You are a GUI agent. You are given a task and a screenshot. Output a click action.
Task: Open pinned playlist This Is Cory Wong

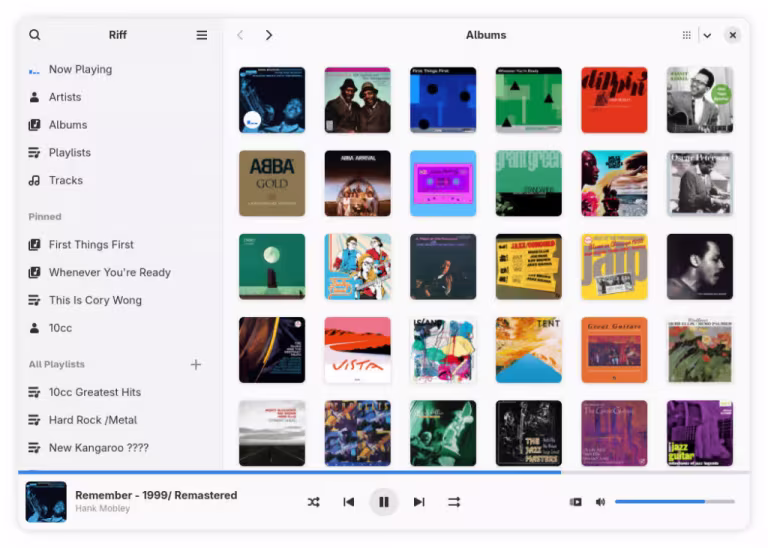point(120,300)
